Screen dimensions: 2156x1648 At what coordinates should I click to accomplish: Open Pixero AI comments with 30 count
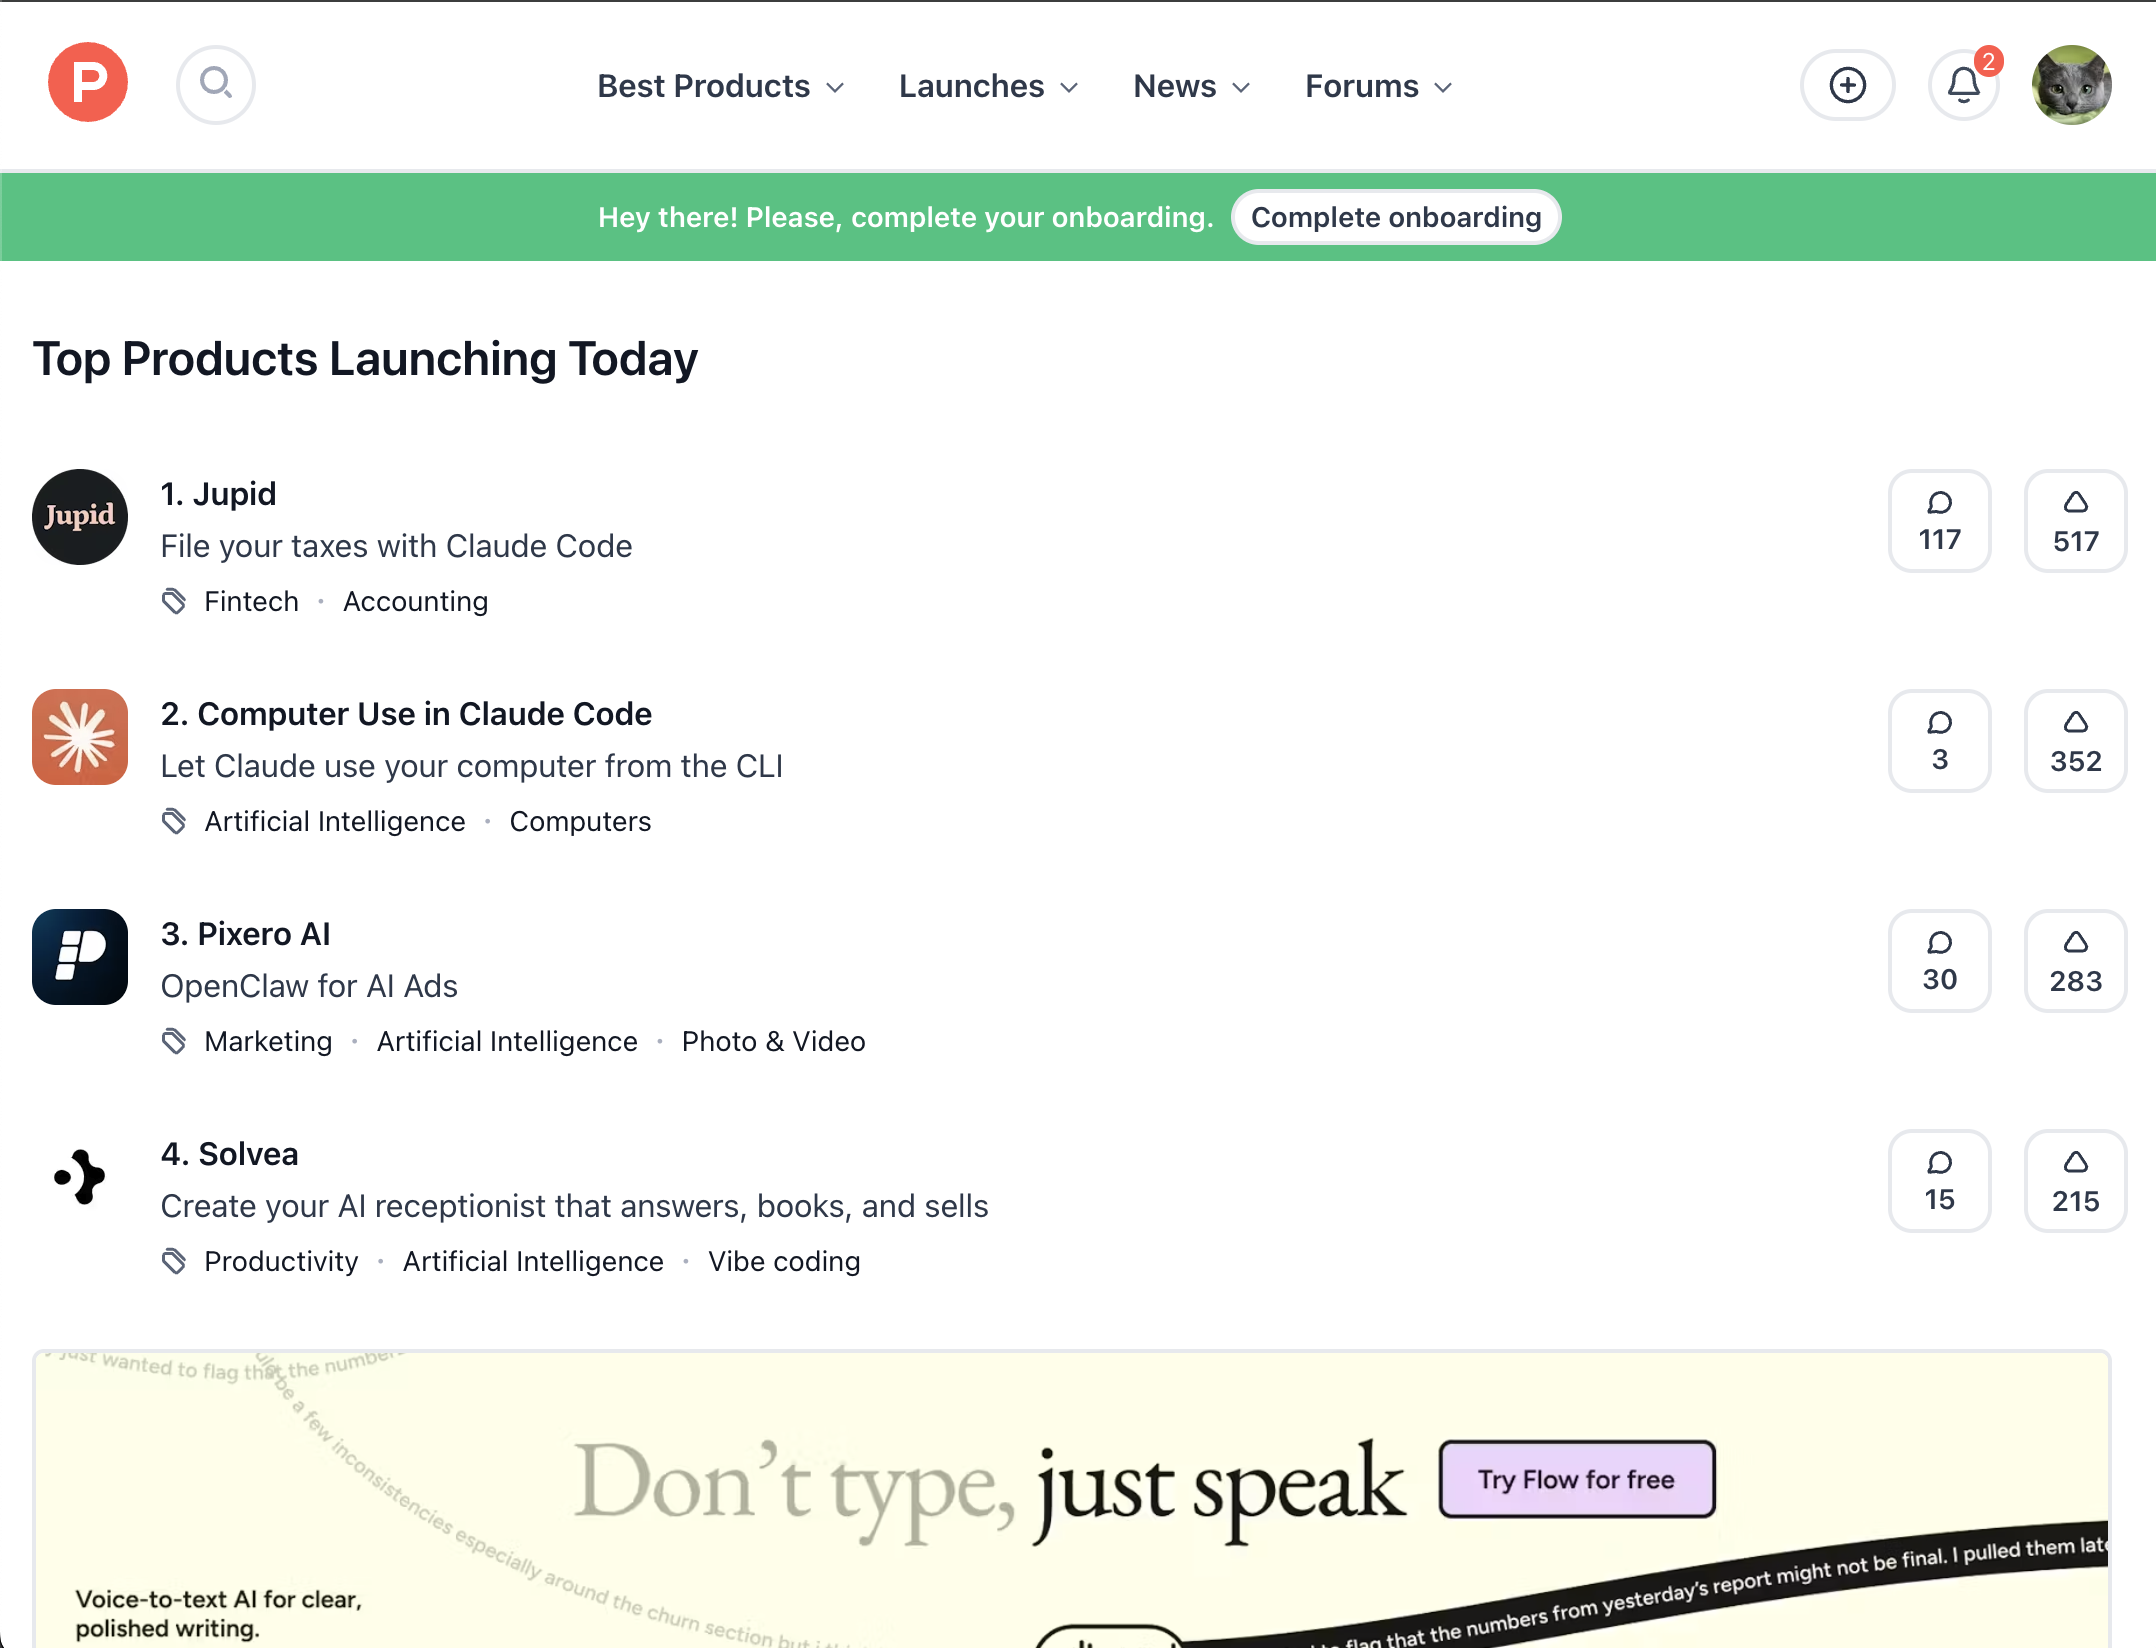coord(1939,961)
